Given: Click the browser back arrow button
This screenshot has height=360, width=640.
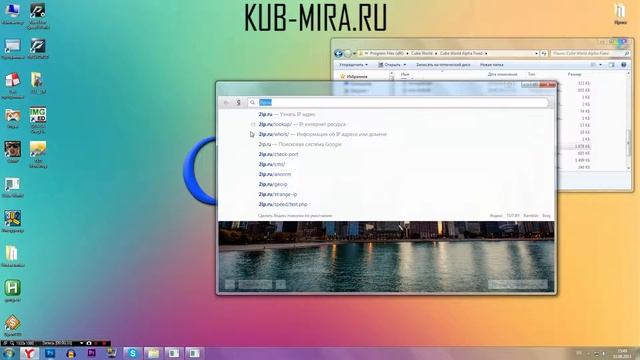Looking at the screenshot, I should click(x=226, y=102).
